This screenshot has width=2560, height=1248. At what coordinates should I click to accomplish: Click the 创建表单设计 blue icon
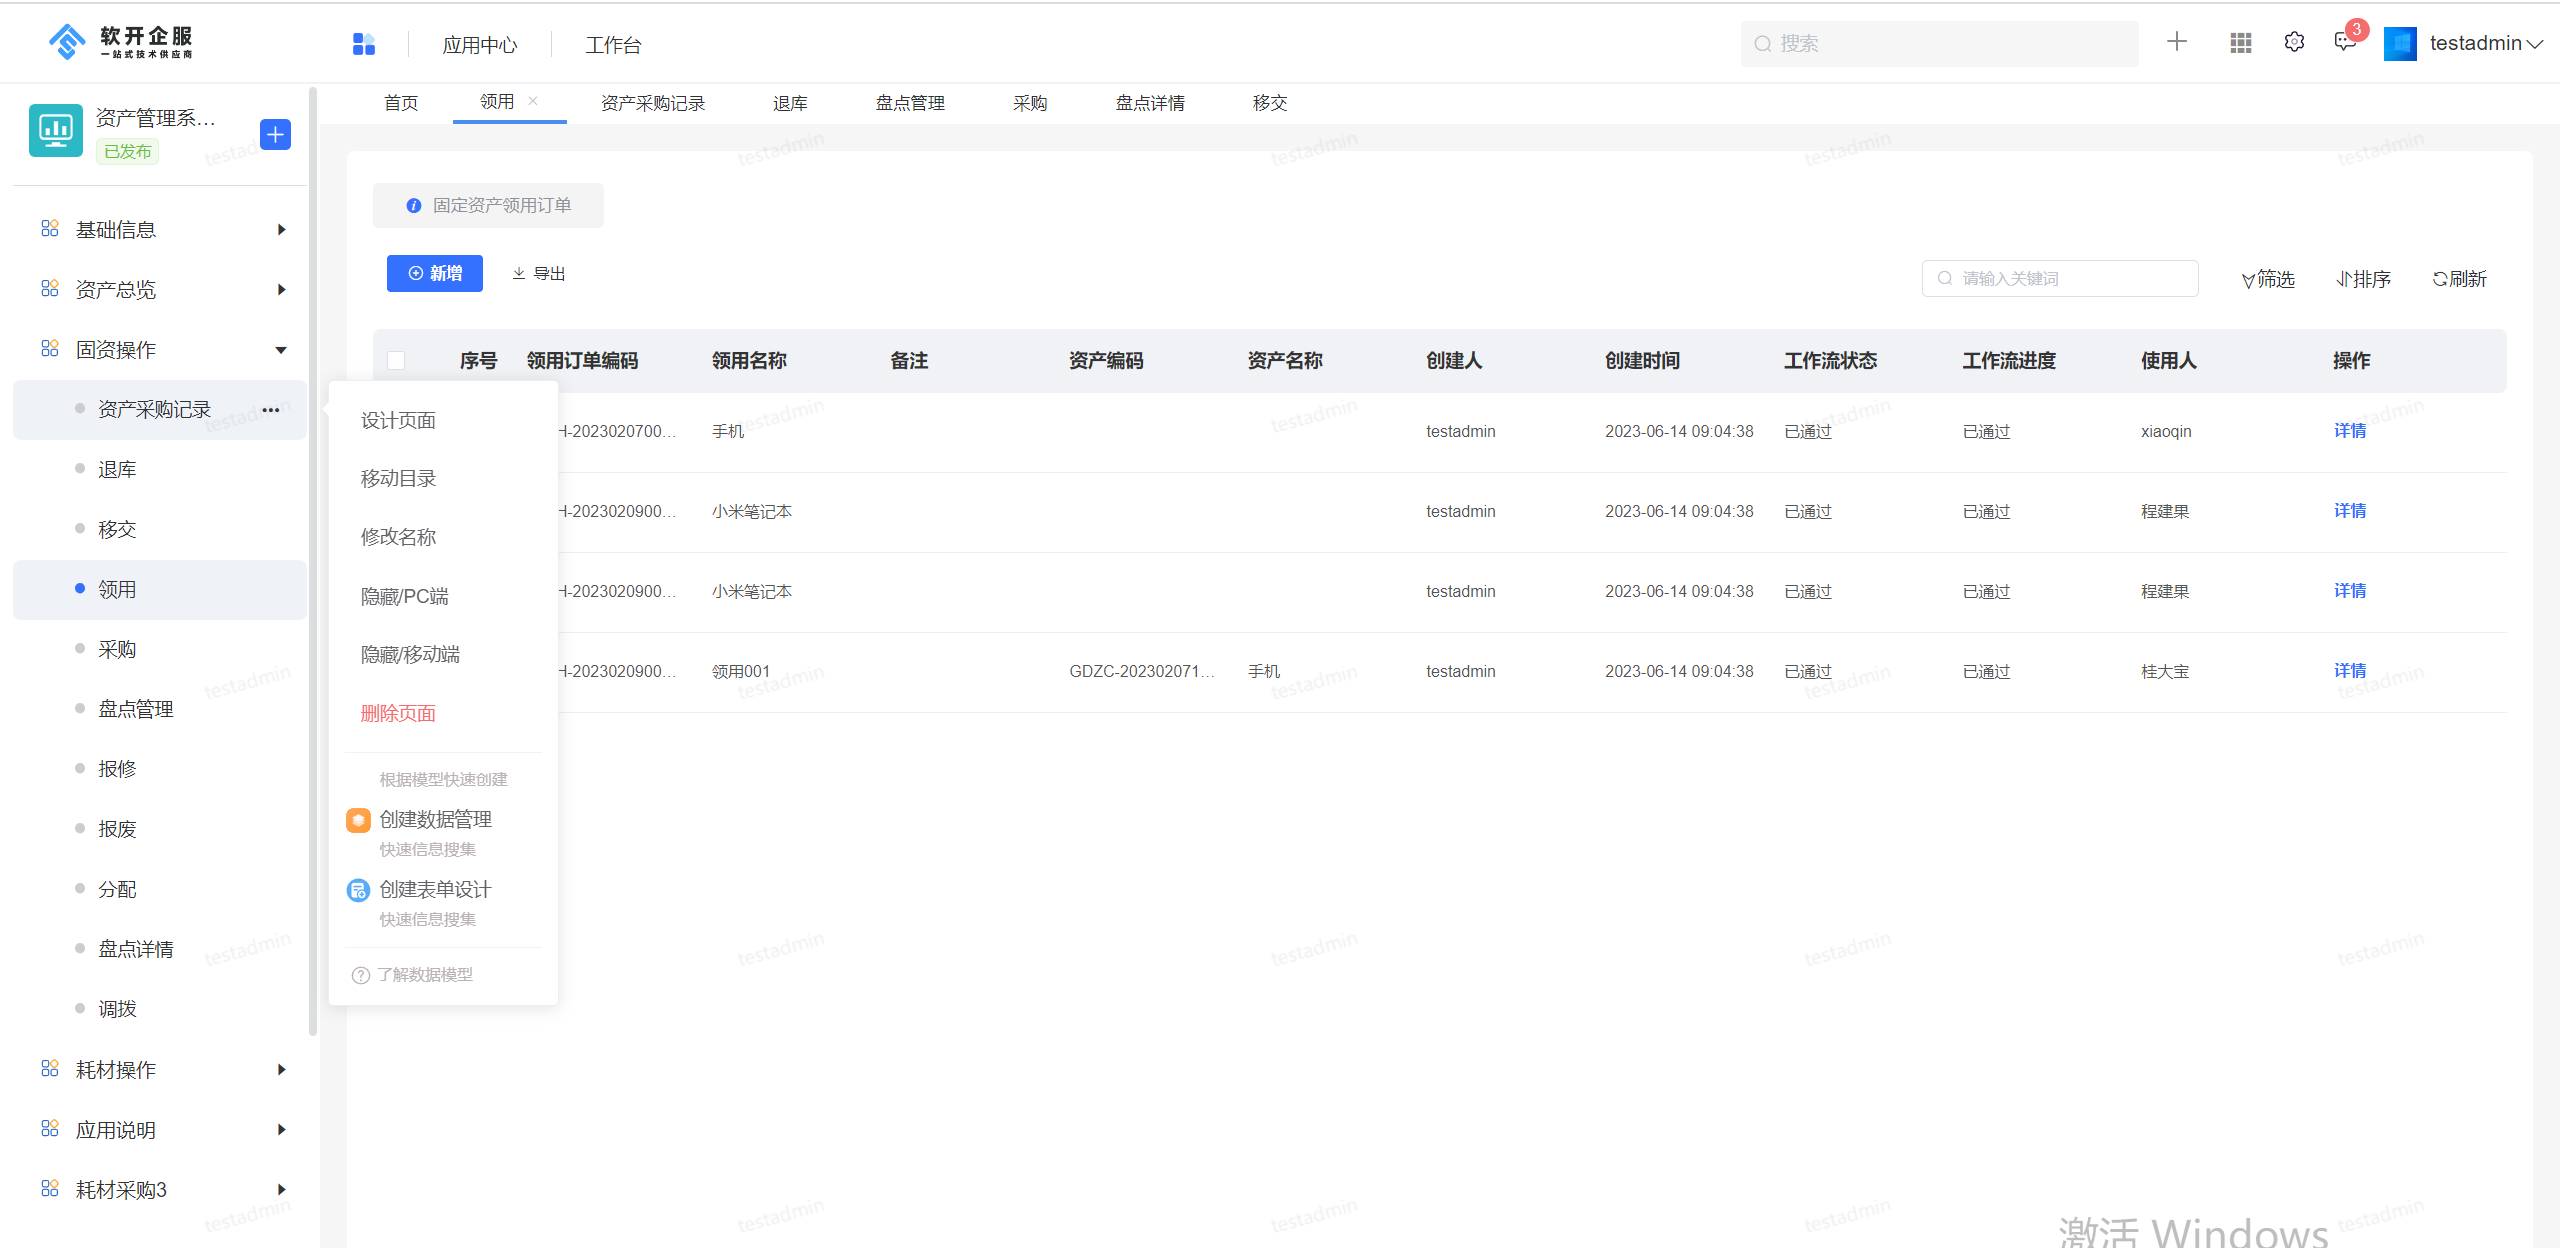click(358, 890)
